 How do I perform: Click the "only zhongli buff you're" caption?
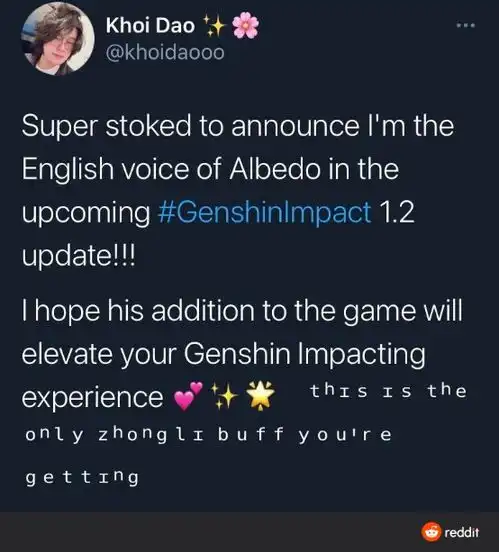coord(208,435)
